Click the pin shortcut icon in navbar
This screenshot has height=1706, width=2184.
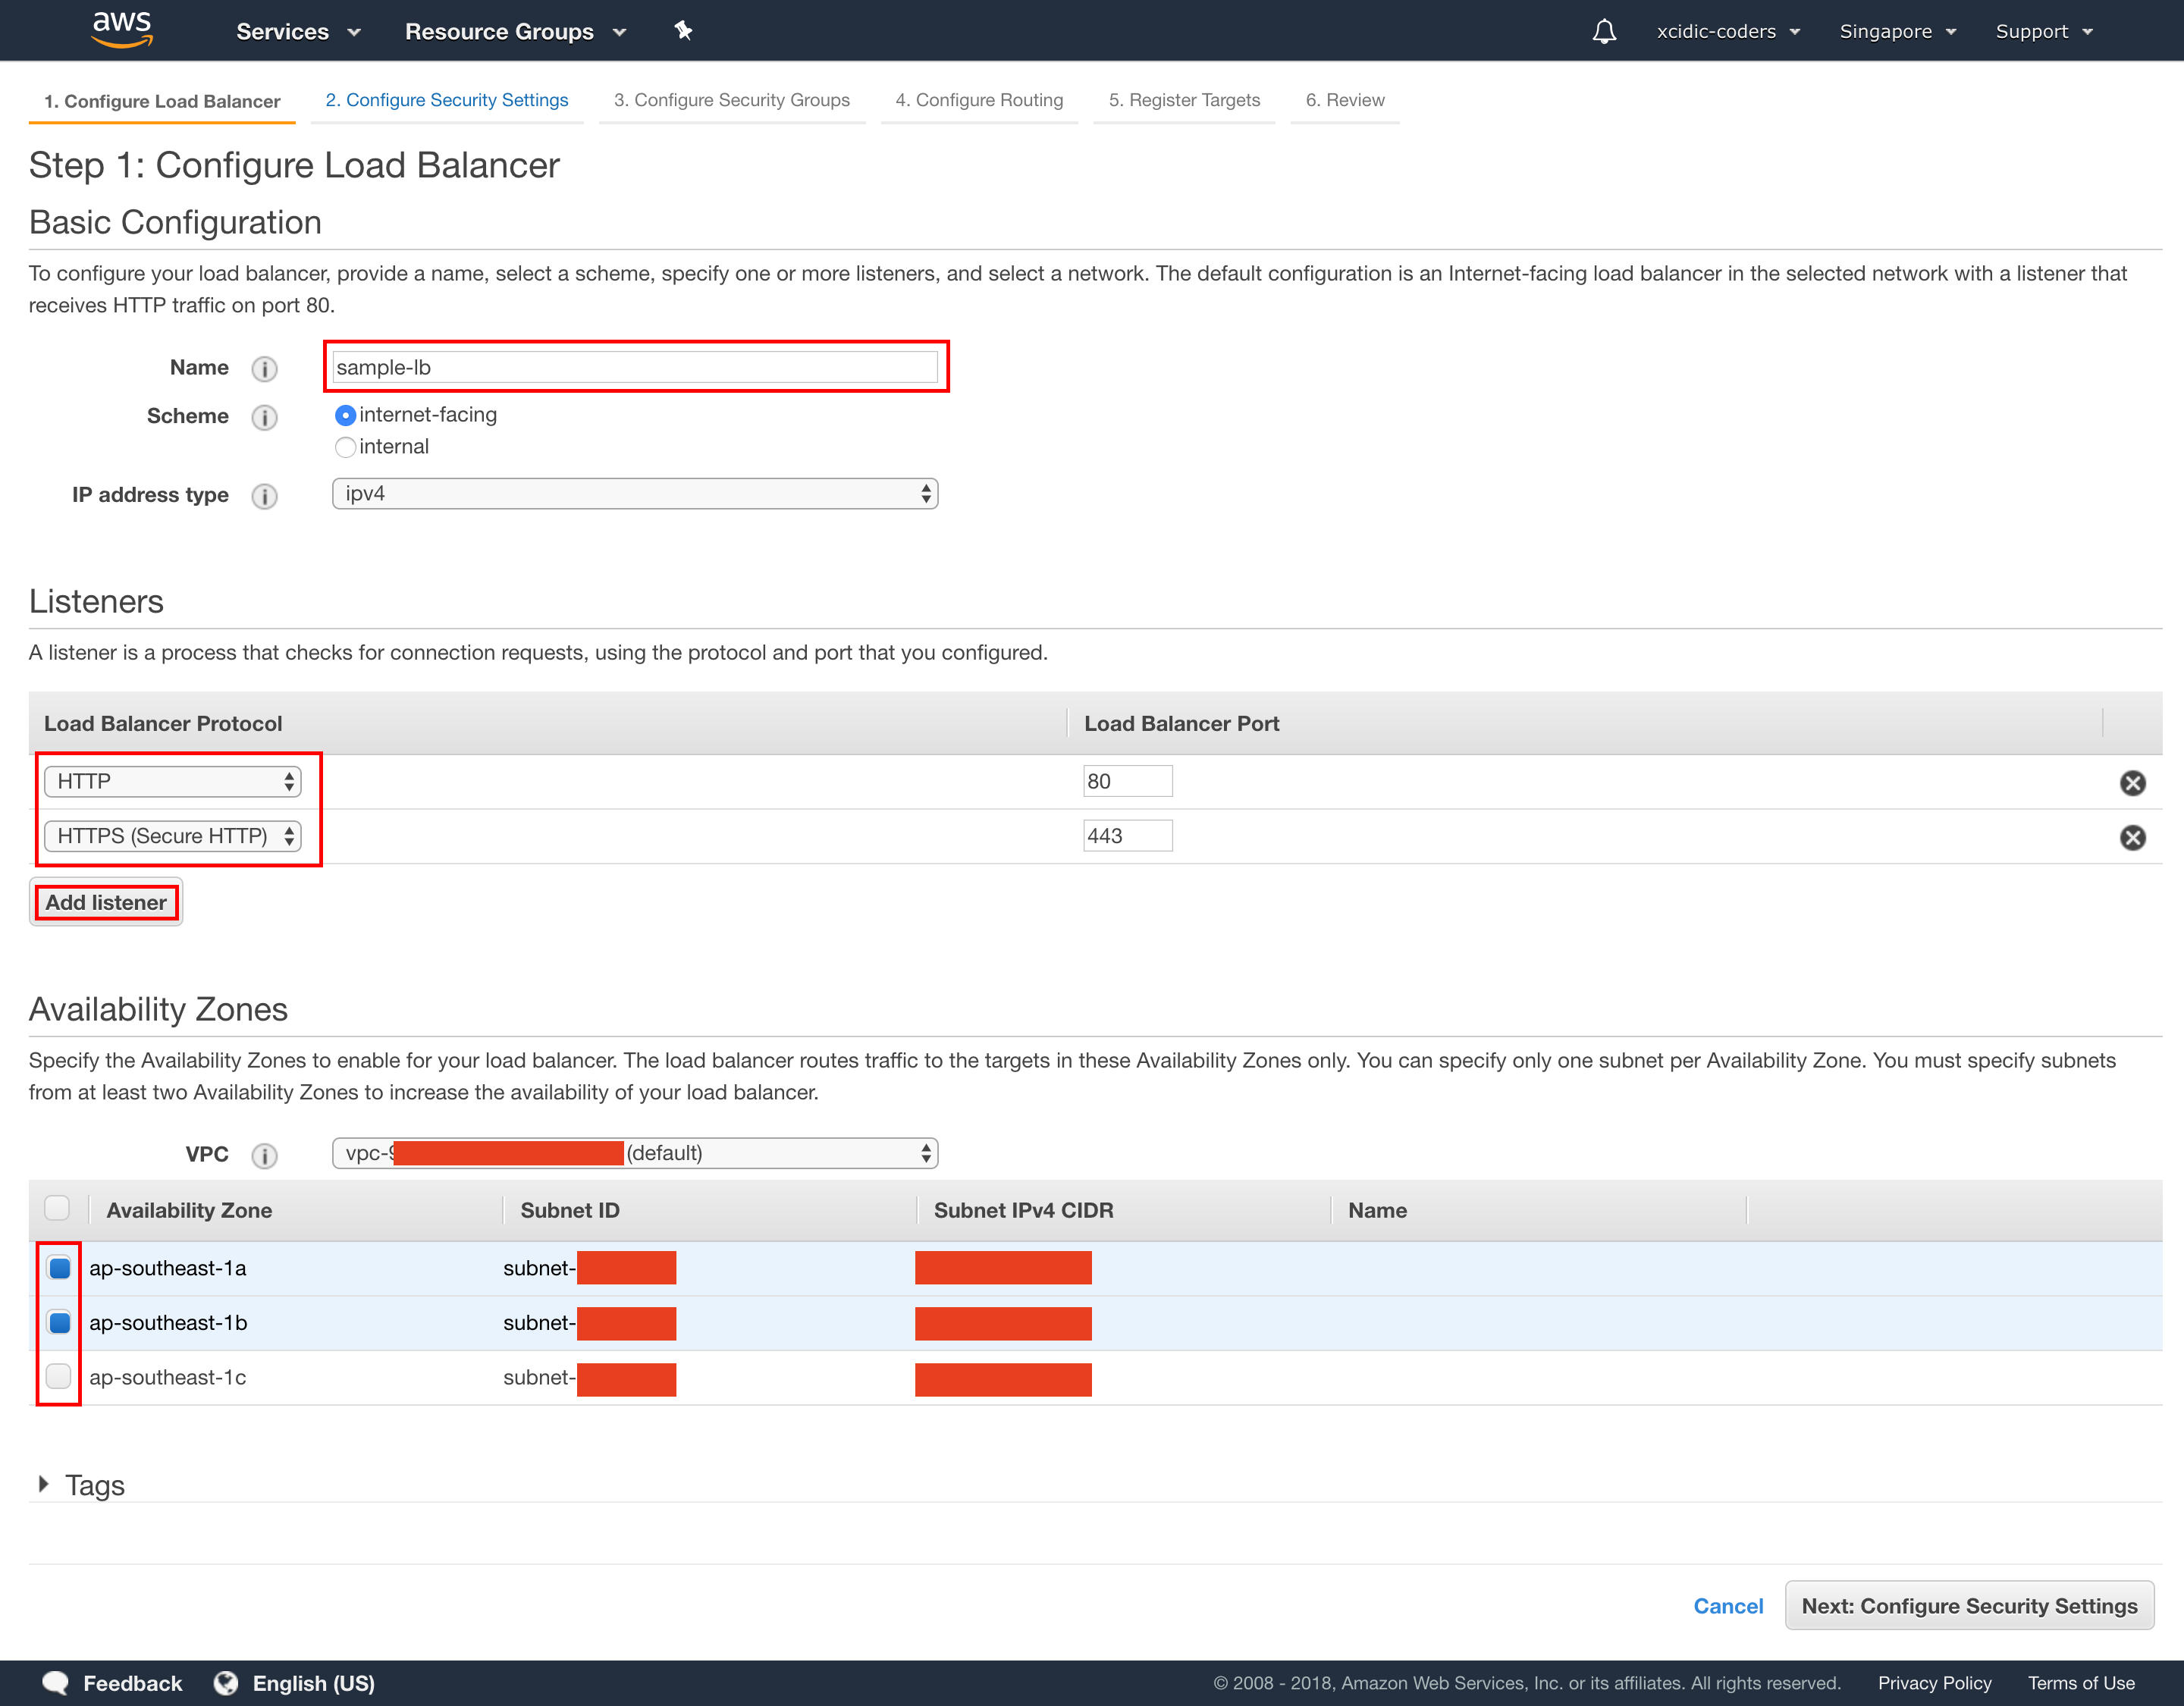tap(683, 31)
